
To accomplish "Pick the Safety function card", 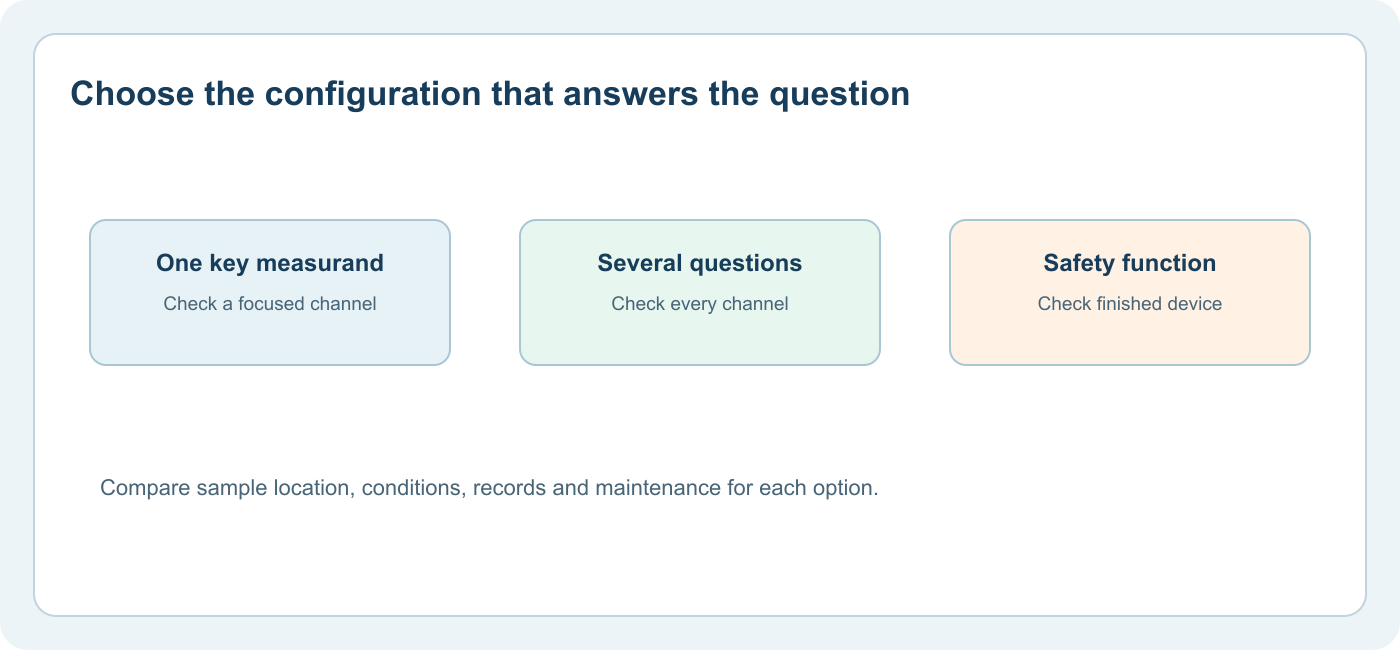I will 1130,292.
